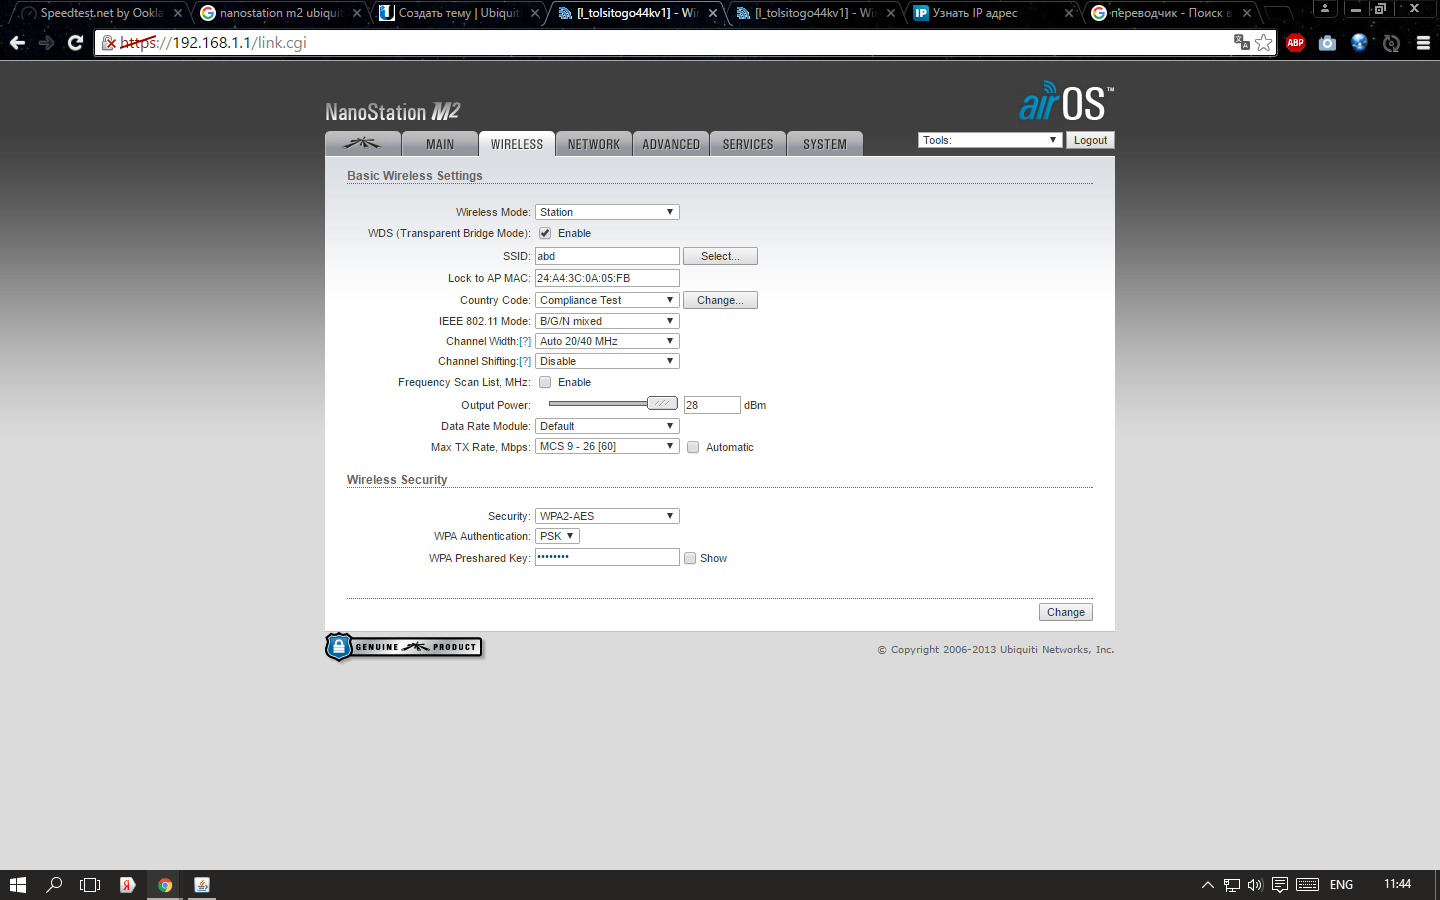Click the SSID Select... button

tap(720, 256)
